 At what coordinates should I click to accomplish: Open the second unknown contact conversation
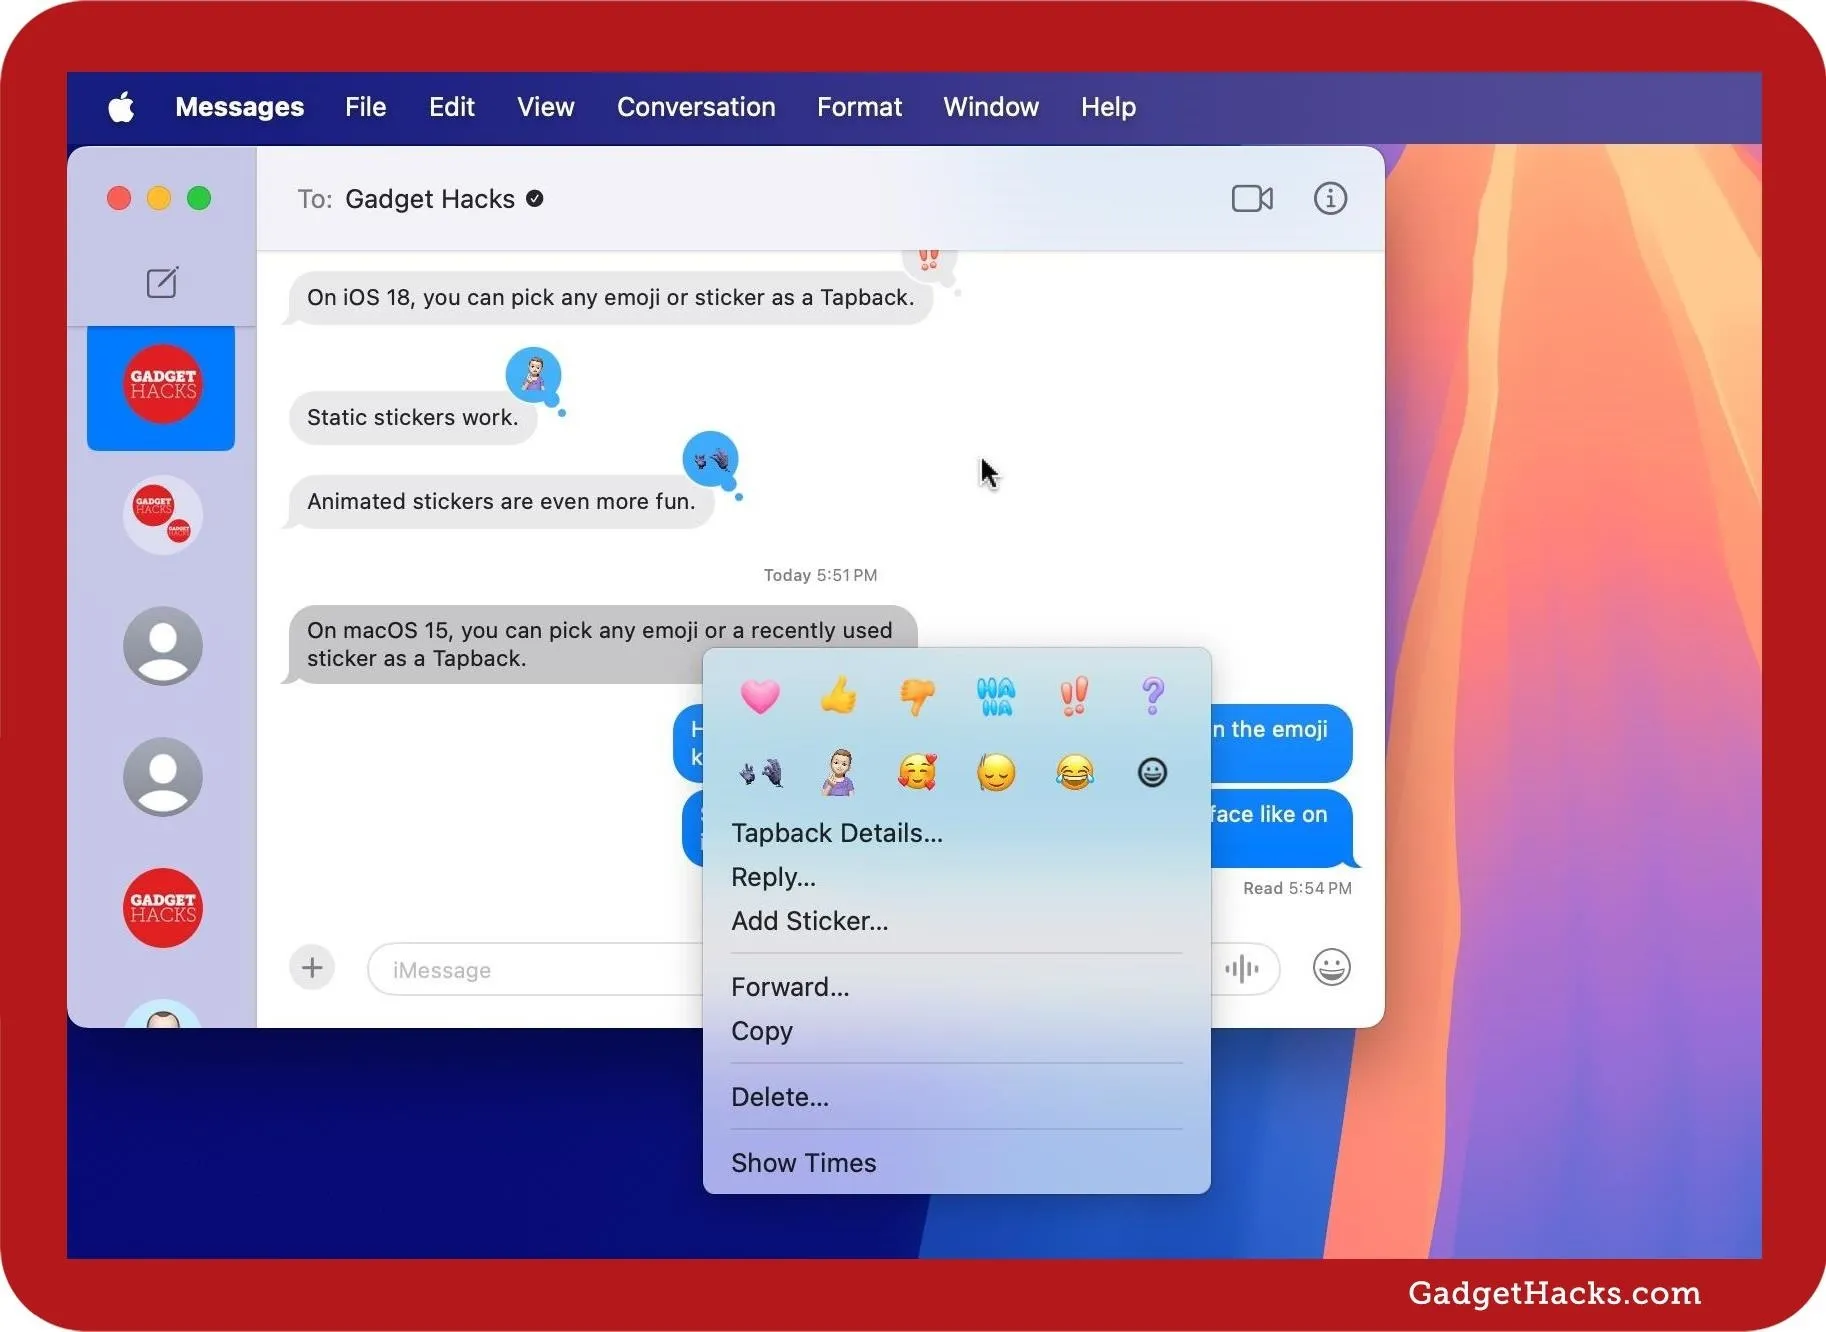[x=162, y=777]
